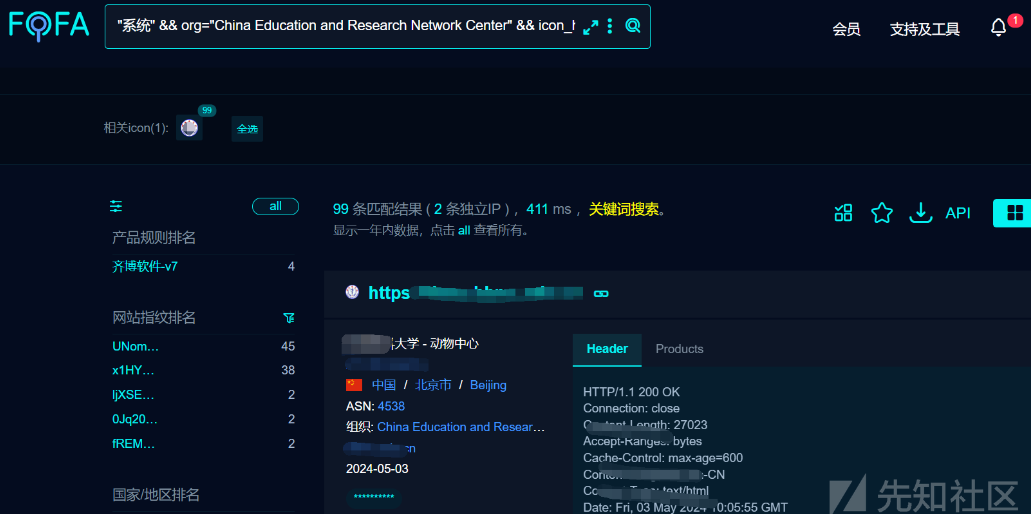Select the Connection: close line

click(x=631, y=408)
